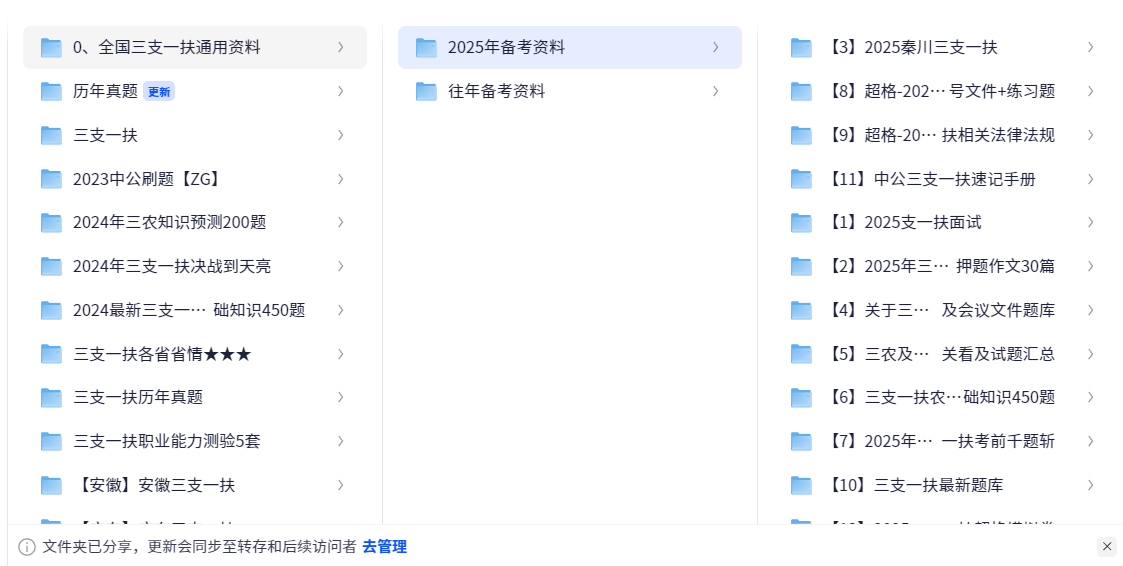Click folder icon of 【10】三支一扶最新题库
Screen dimensions: 1123x566
point(801,485)
